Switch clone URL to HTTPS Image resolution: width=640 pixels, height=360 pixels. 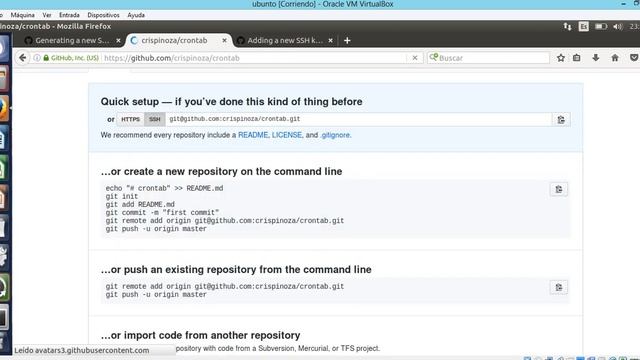click(130, 119)
